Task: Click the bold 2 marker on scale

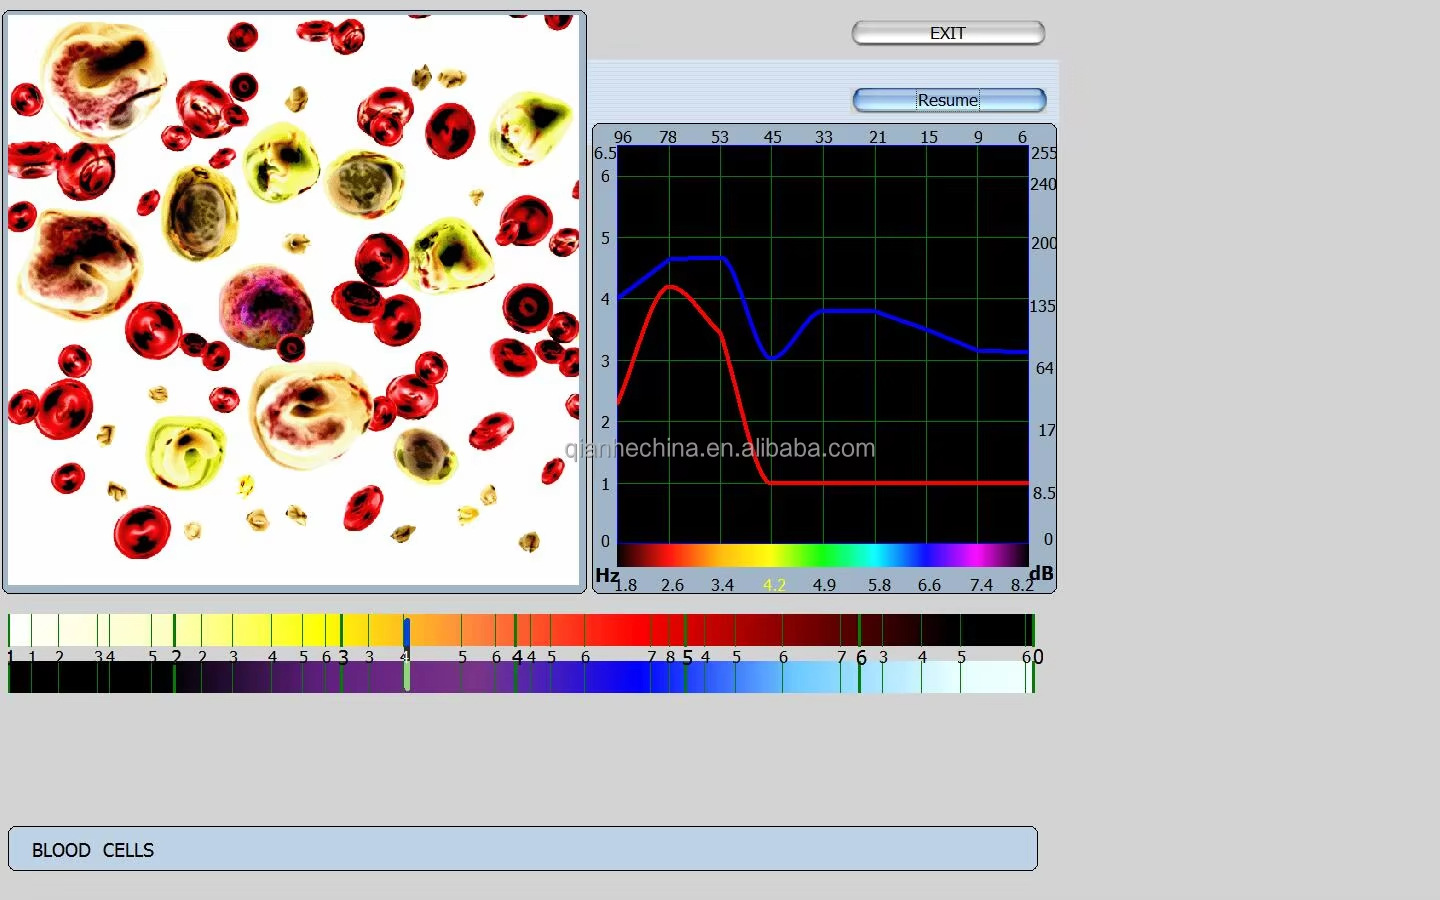Action: click(176, 657)
